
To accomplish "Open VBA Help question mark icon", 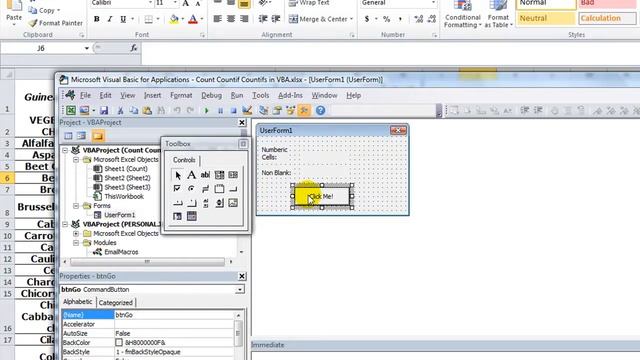I will pyautogui.click(x=320, y=110).
